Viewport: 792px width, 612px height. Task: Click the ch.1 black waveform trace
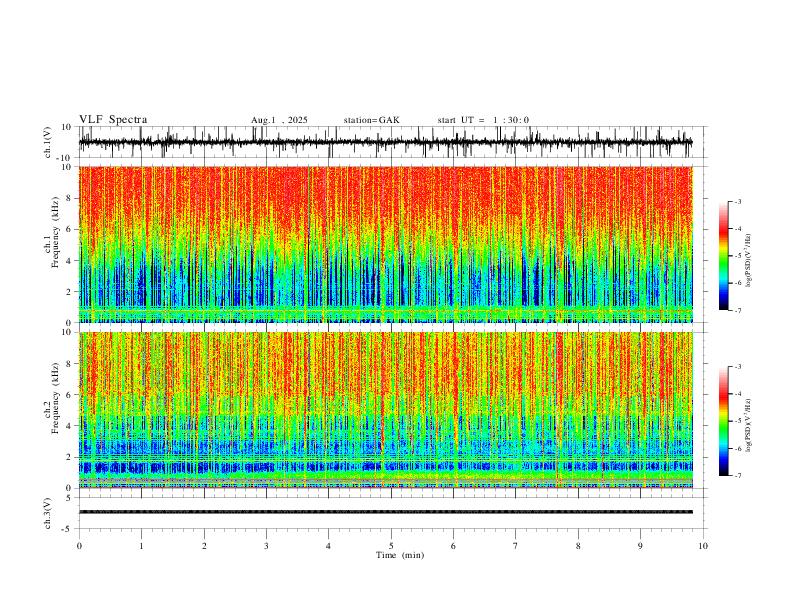pyautogui.click(x=385, y=142)
